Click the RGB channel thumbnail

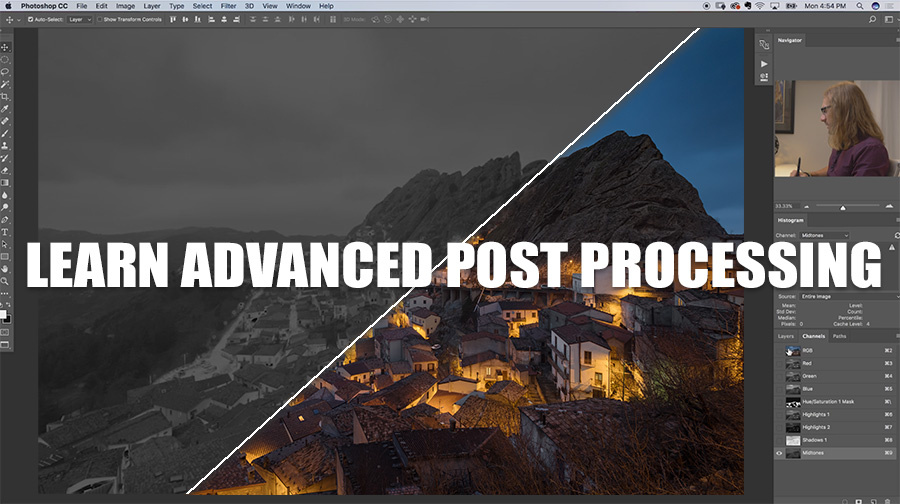tap(794, 351)
